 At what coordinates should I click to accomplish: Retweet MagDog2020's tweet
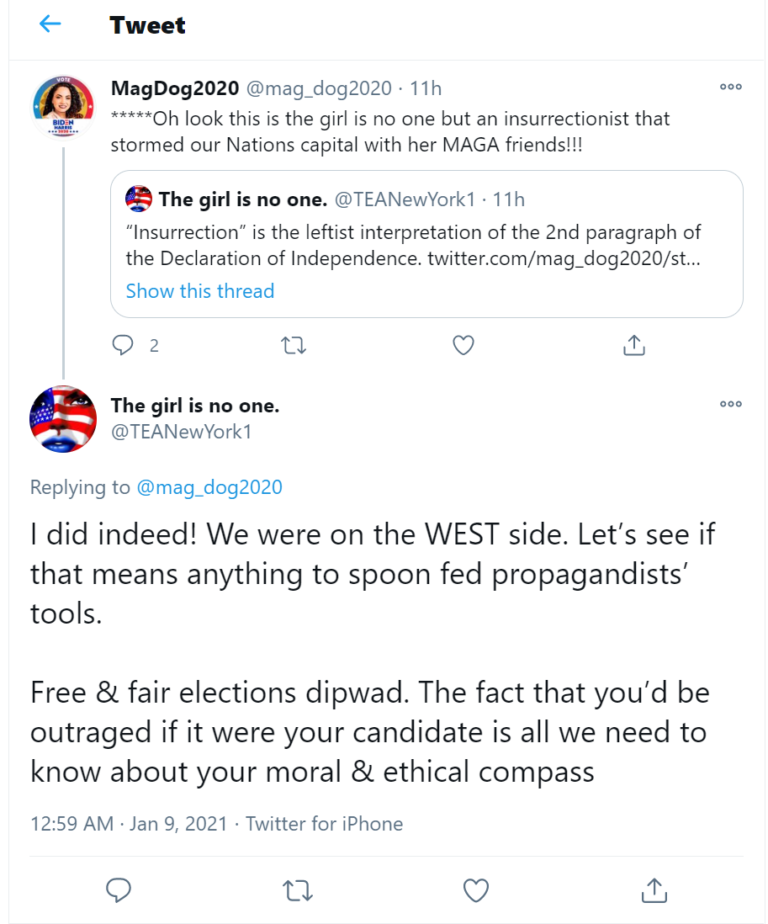coord(293,345)
